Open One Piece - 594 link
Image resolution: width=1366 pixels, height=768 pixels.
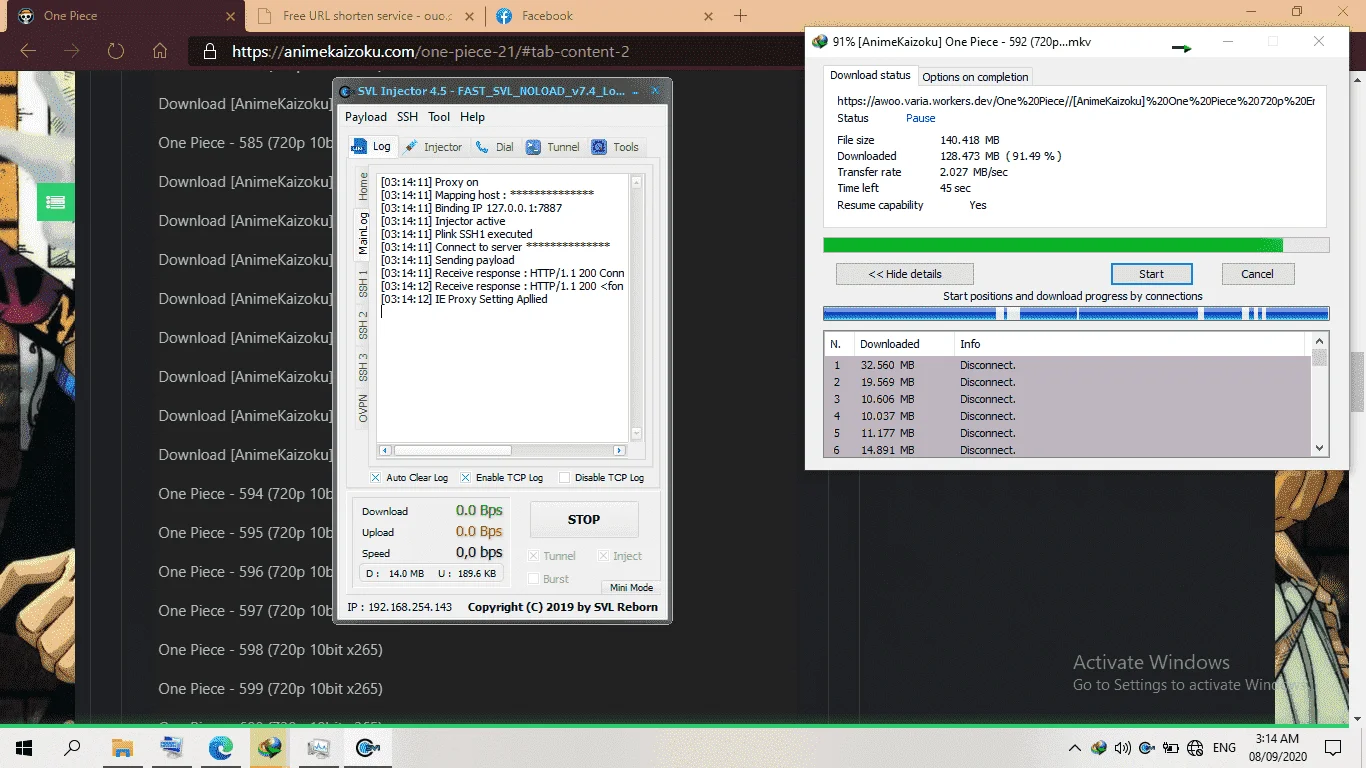click(x=245, y=494)
